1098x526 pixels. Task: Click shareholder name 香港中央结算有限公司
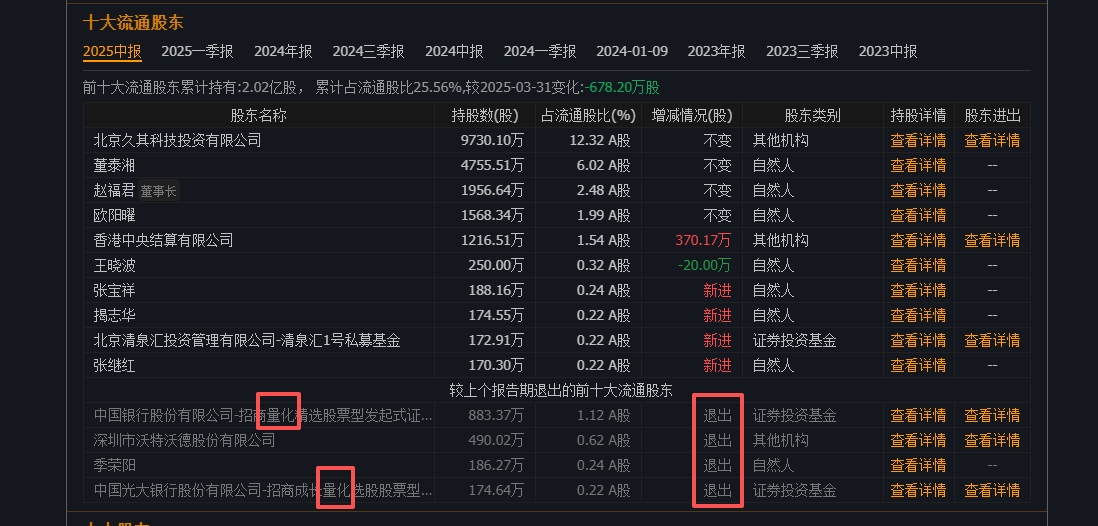[163, 240]
